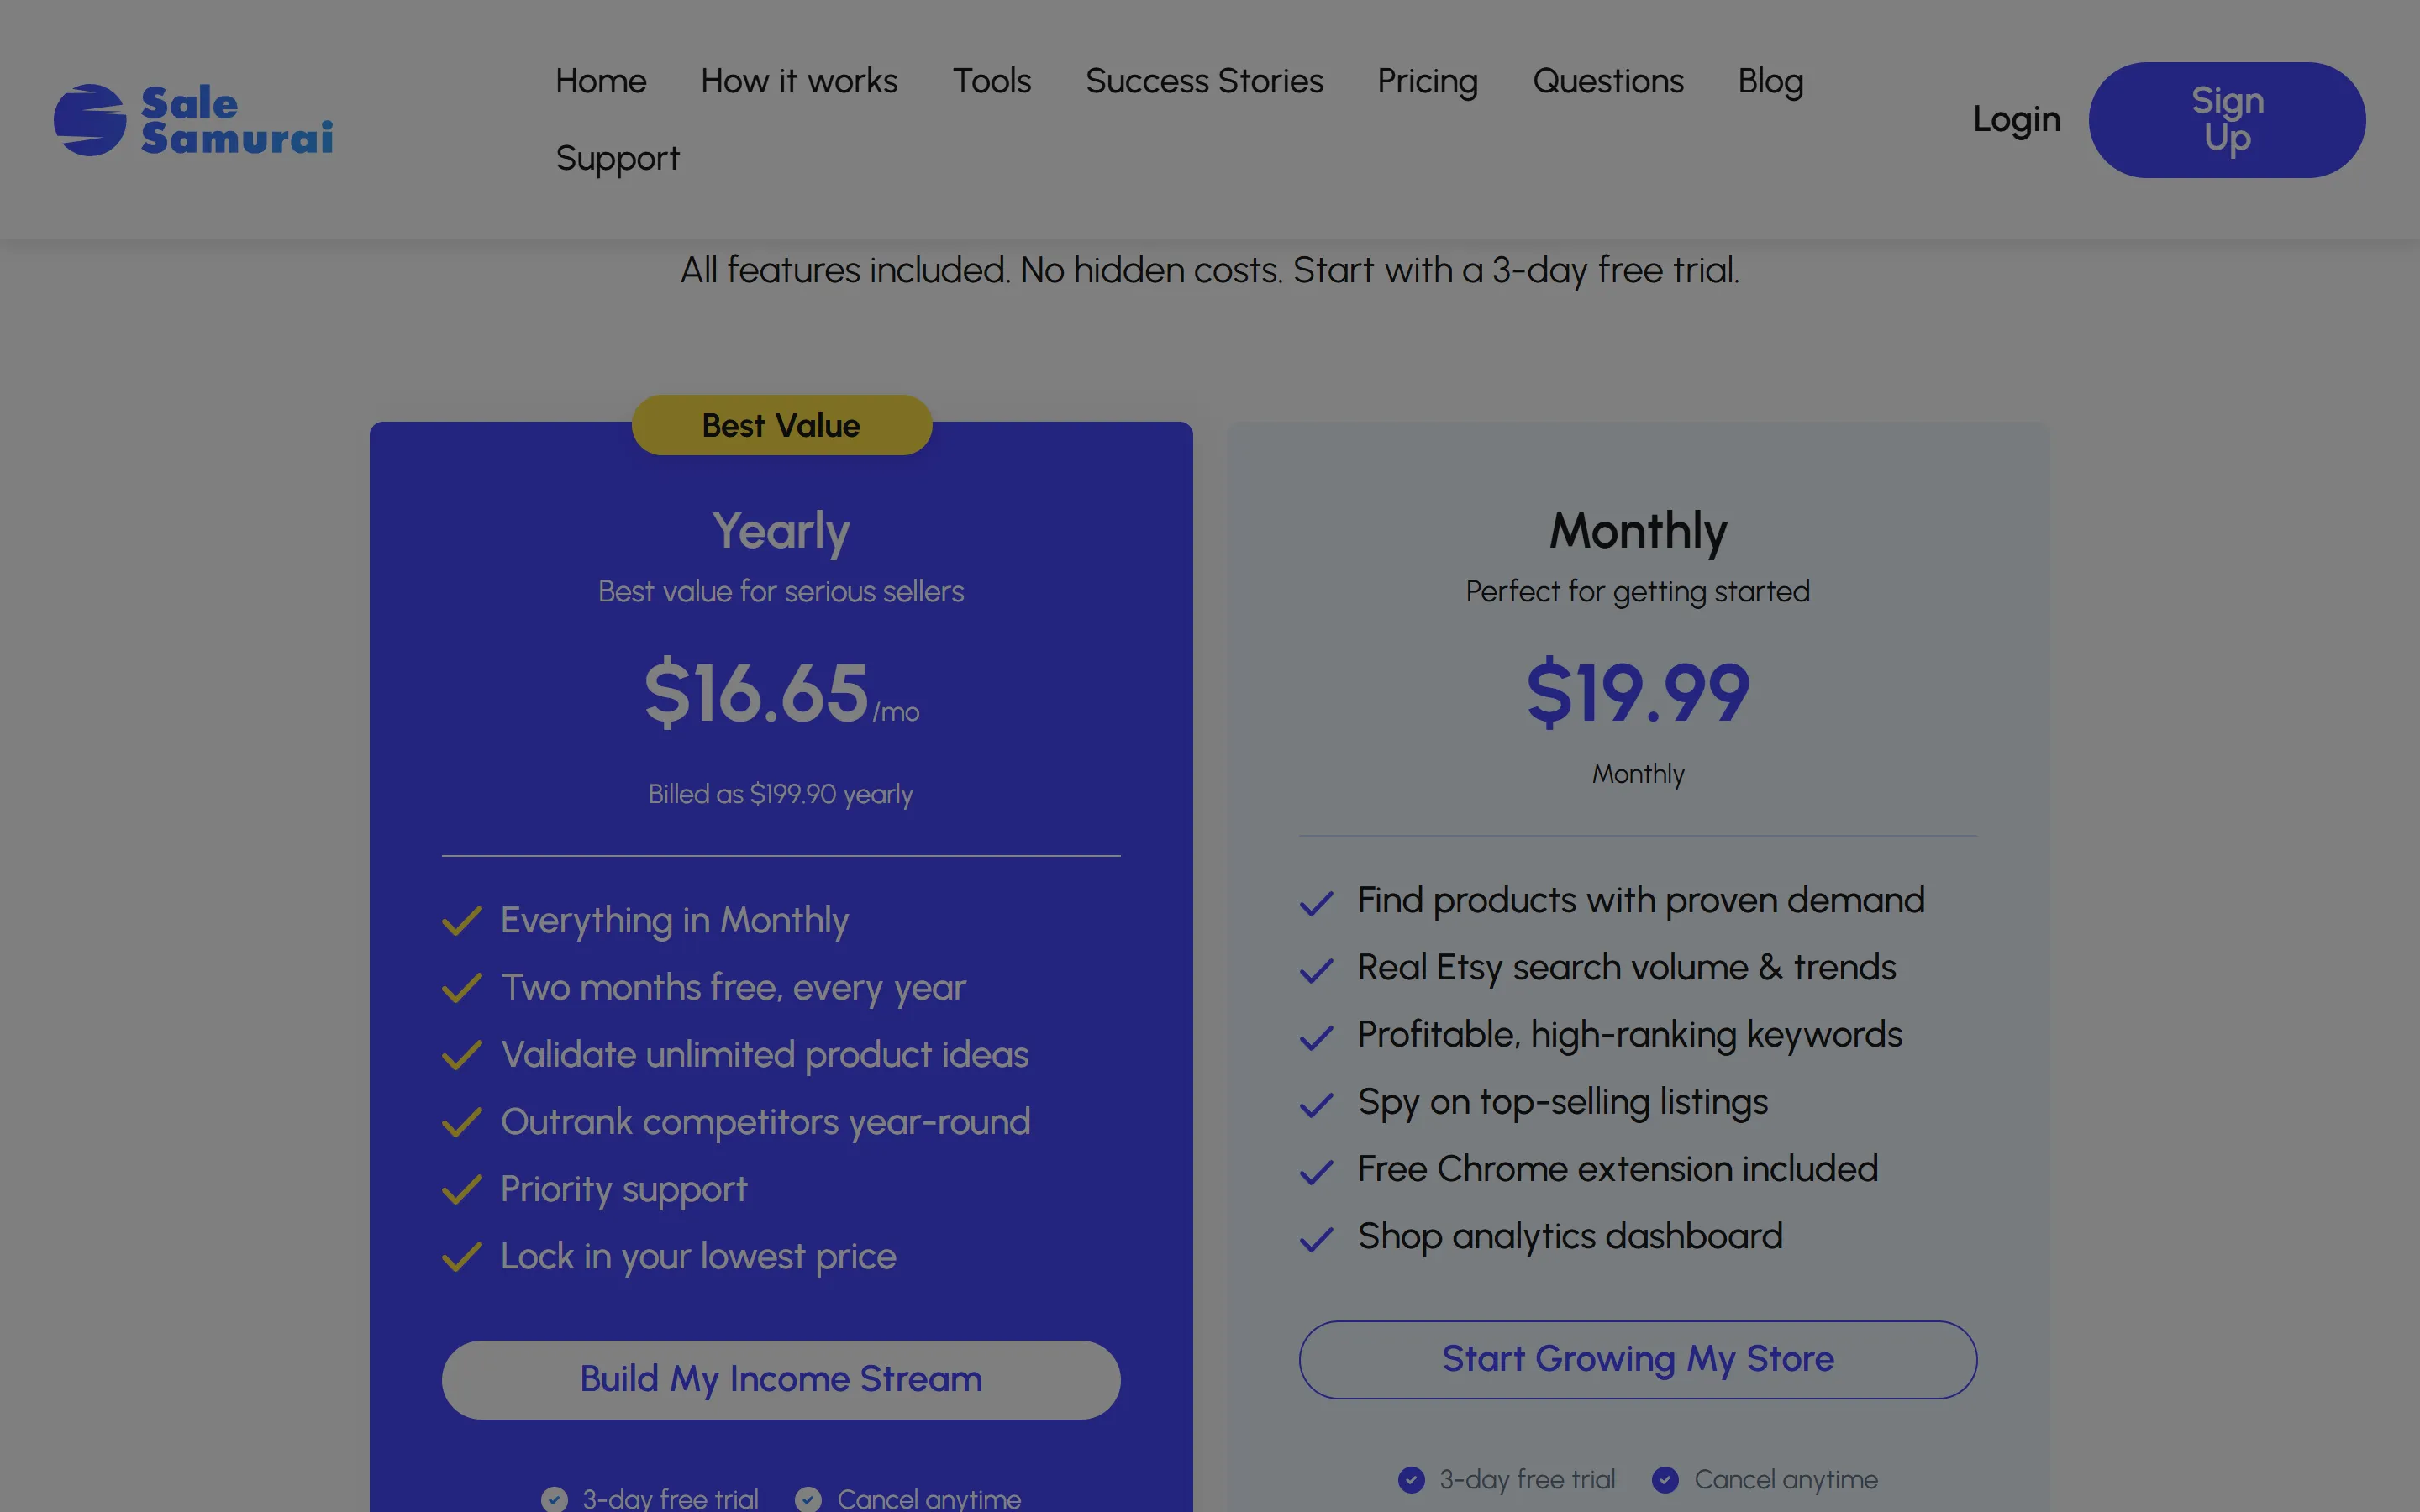Click the checkmark next to Spy on top-selling listings
2420x1512 pixels.
click(x=1316, y=1104)
